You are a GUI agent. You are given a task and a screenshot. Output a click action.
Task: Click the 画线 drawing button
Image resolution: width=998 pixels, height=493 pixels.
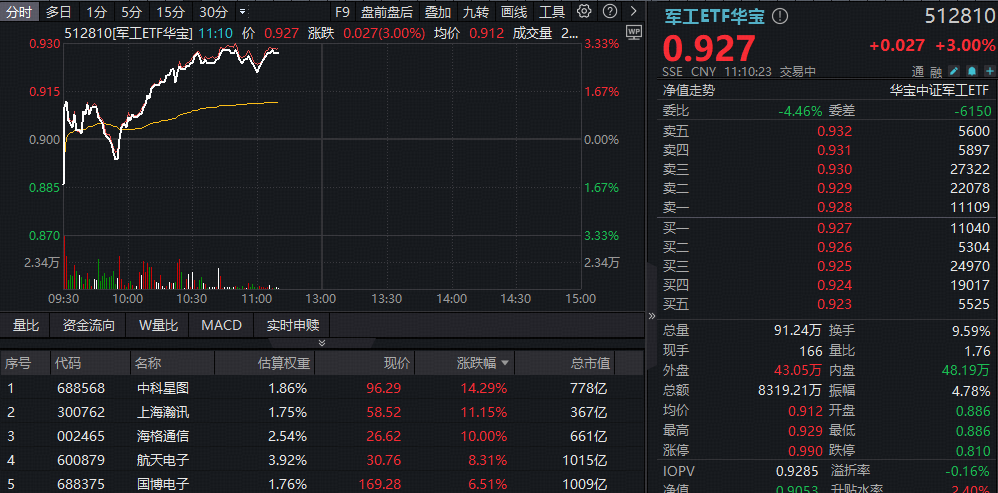tap(513, 13)
